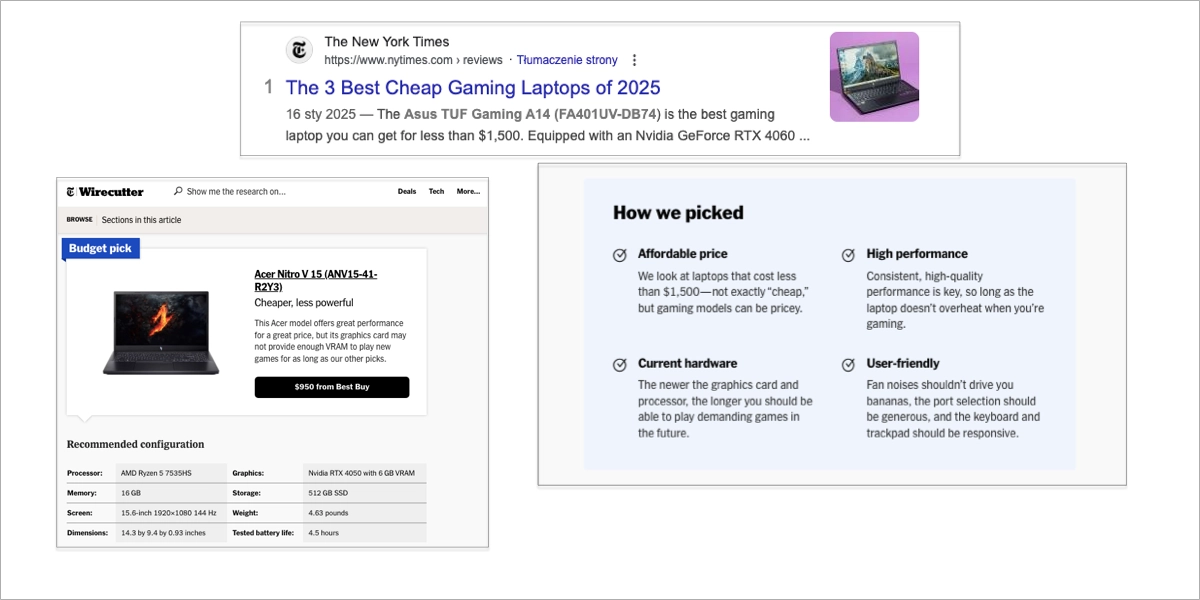The image size is (1200, 600).
Task: Select Tech in the Wirecutter navigation
Action: 436,191
